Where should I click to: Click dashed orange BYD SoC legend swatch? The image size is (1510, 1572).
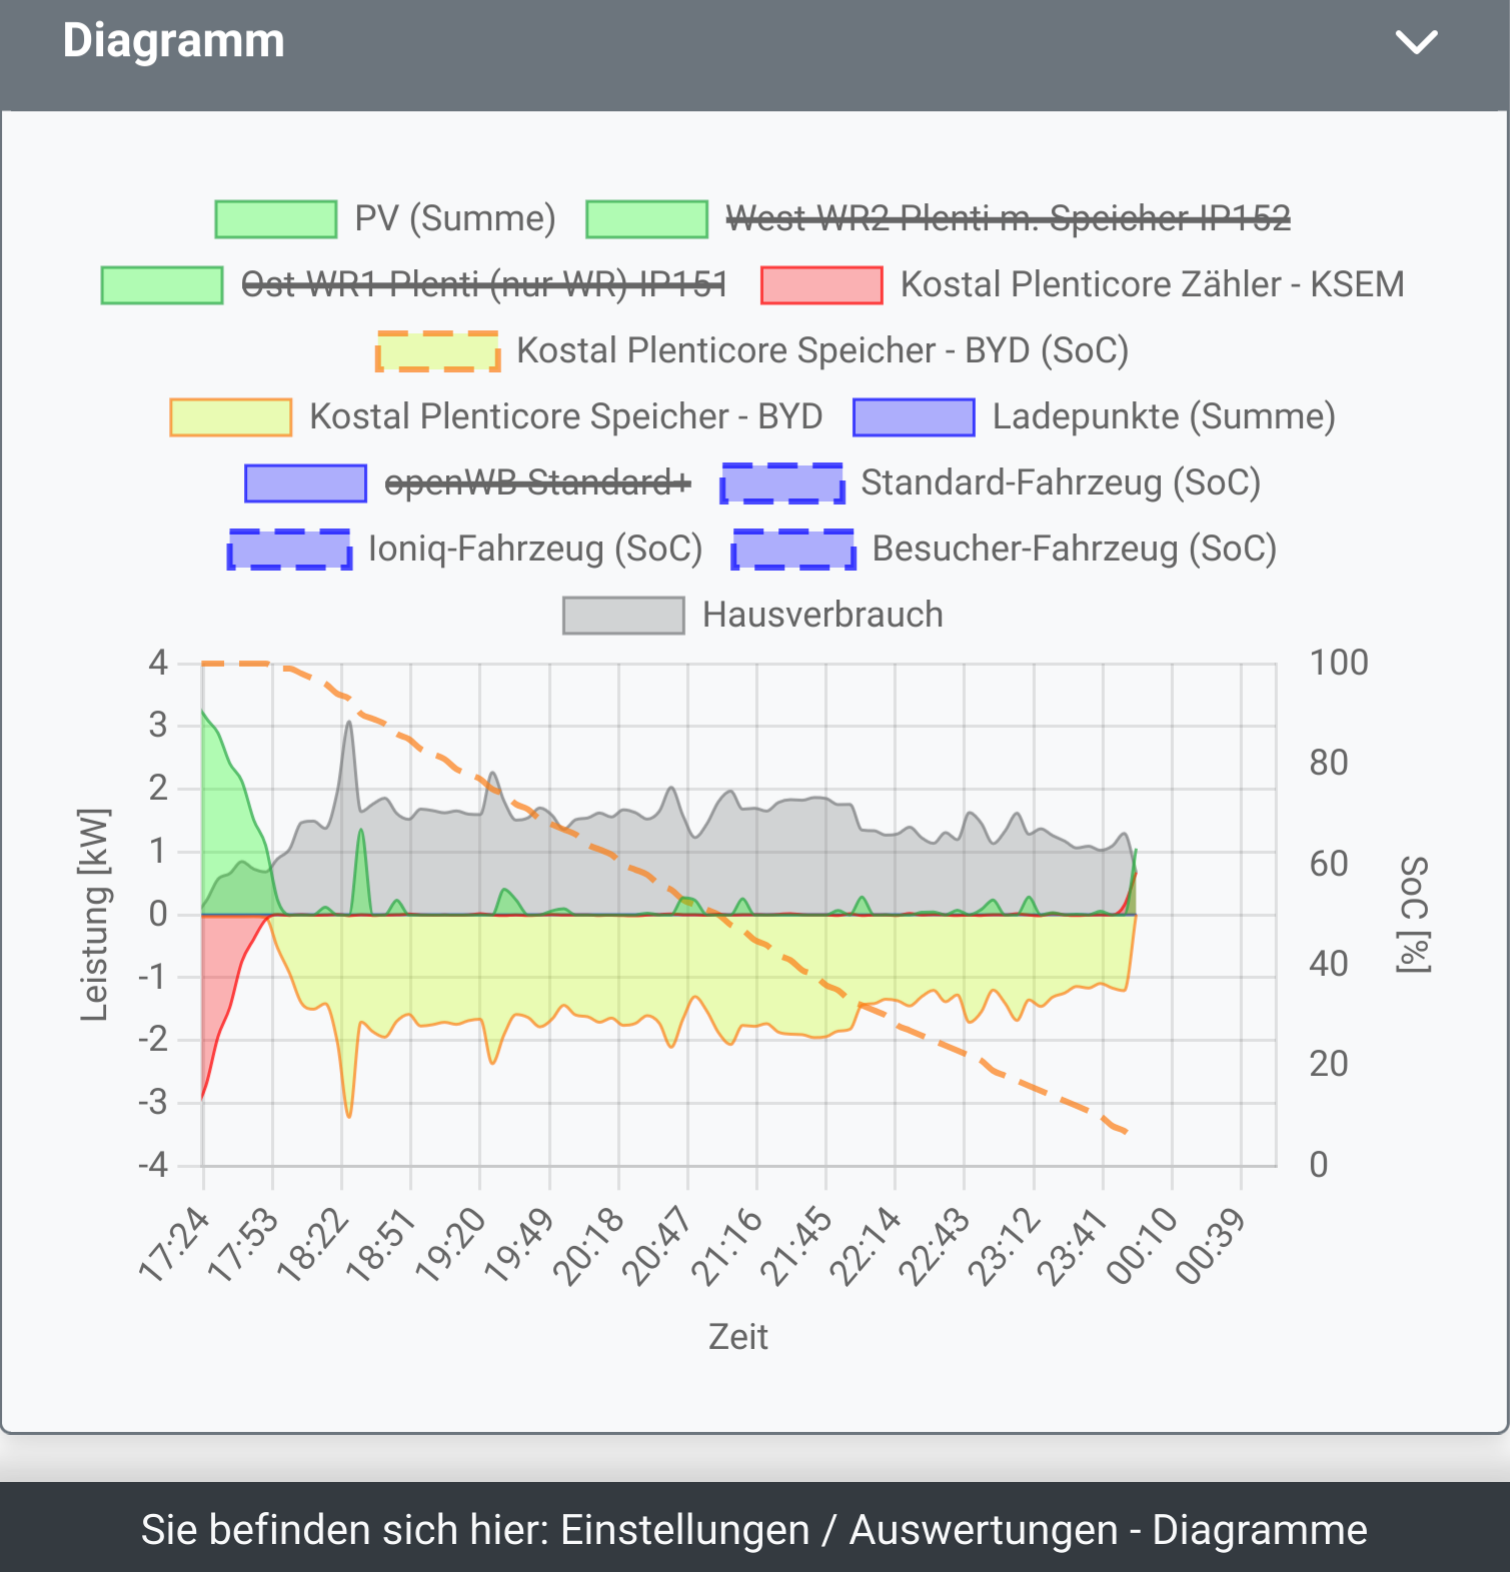438,351
